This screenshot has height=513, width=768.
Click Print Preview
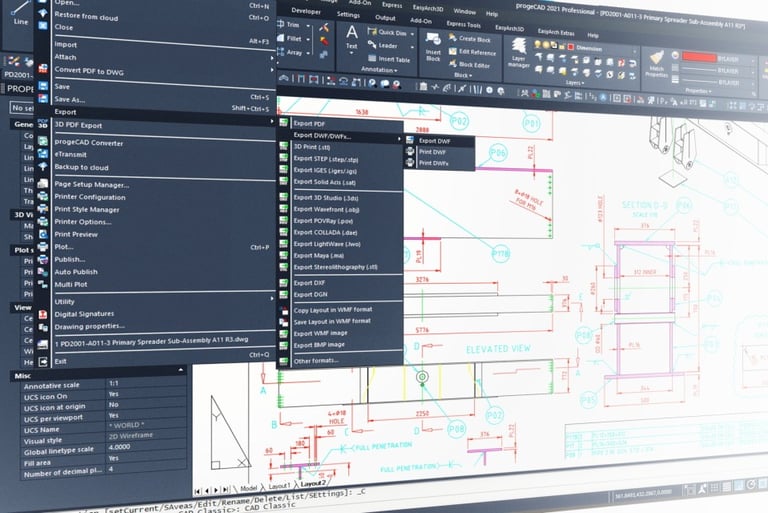click(76, 235)
